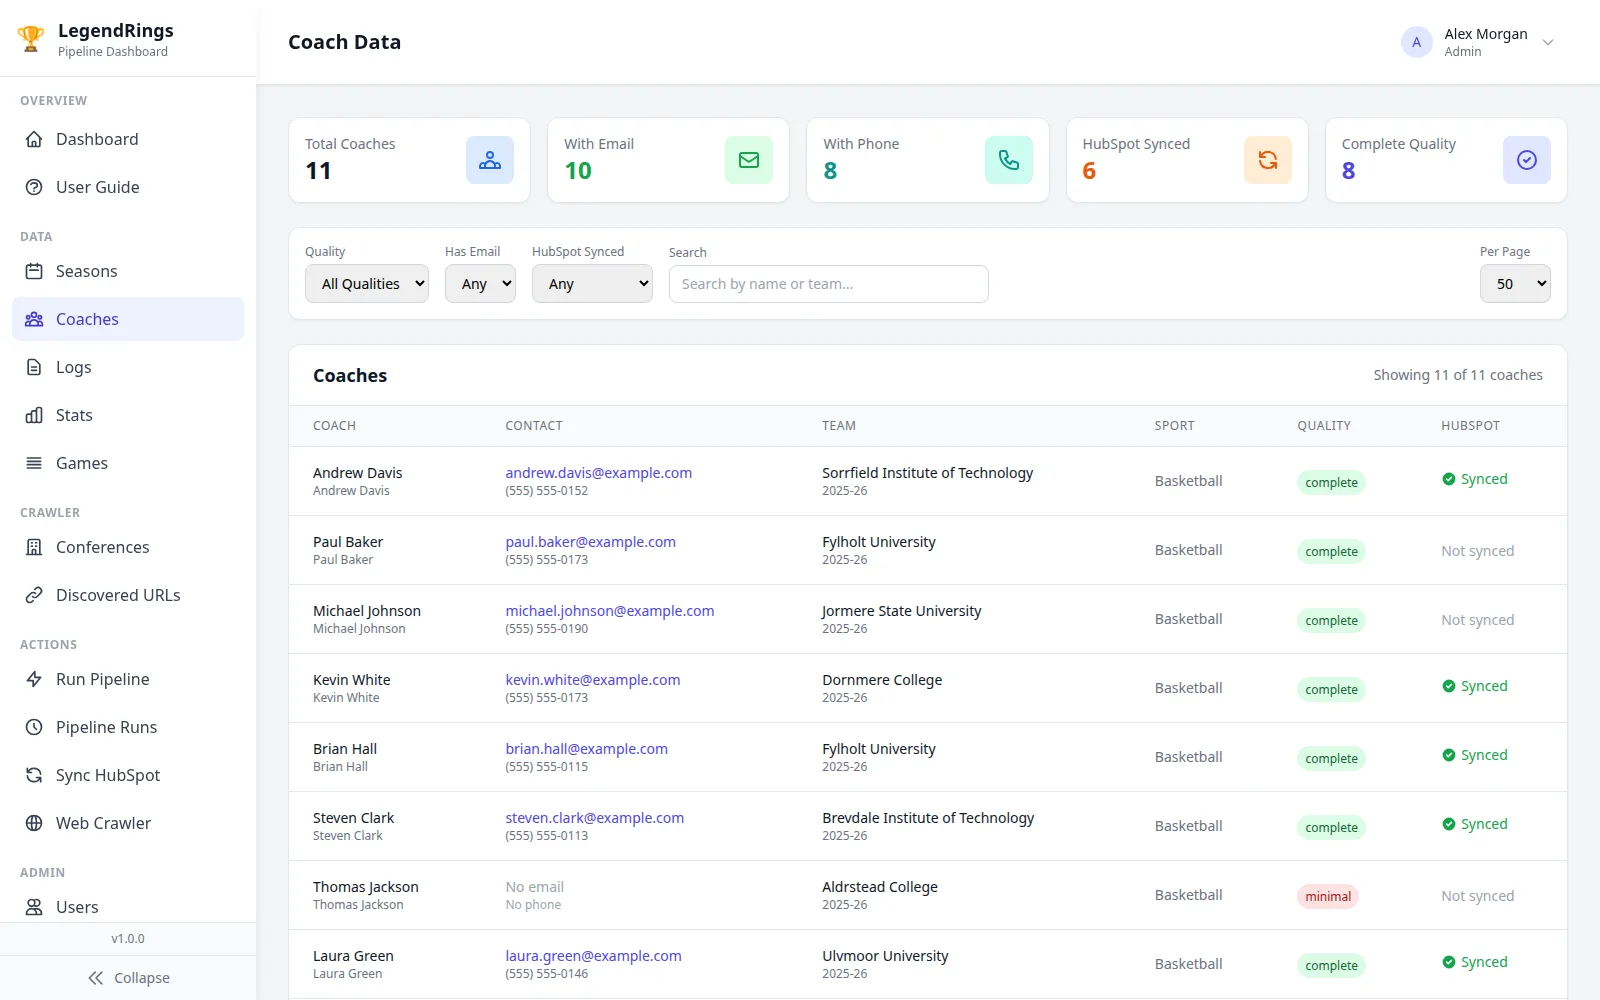Click the lightning bolt icon beside Run Pipeline
This screenshot has height=1000, width=1600.
34,679
